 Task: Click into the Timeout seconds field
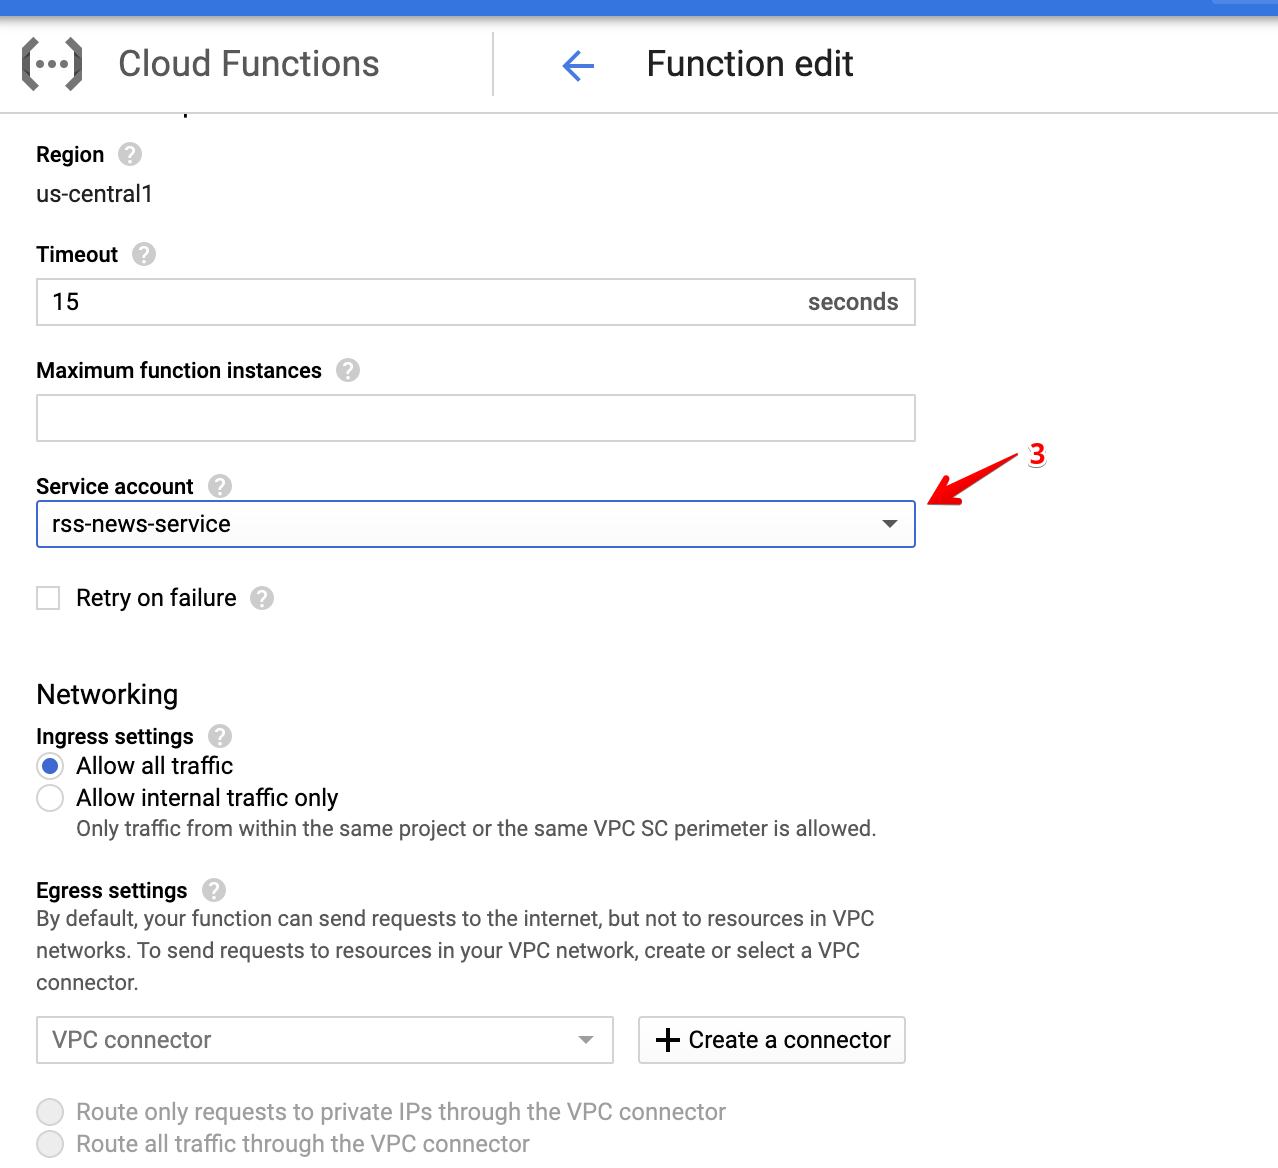(x=420, y=302)
